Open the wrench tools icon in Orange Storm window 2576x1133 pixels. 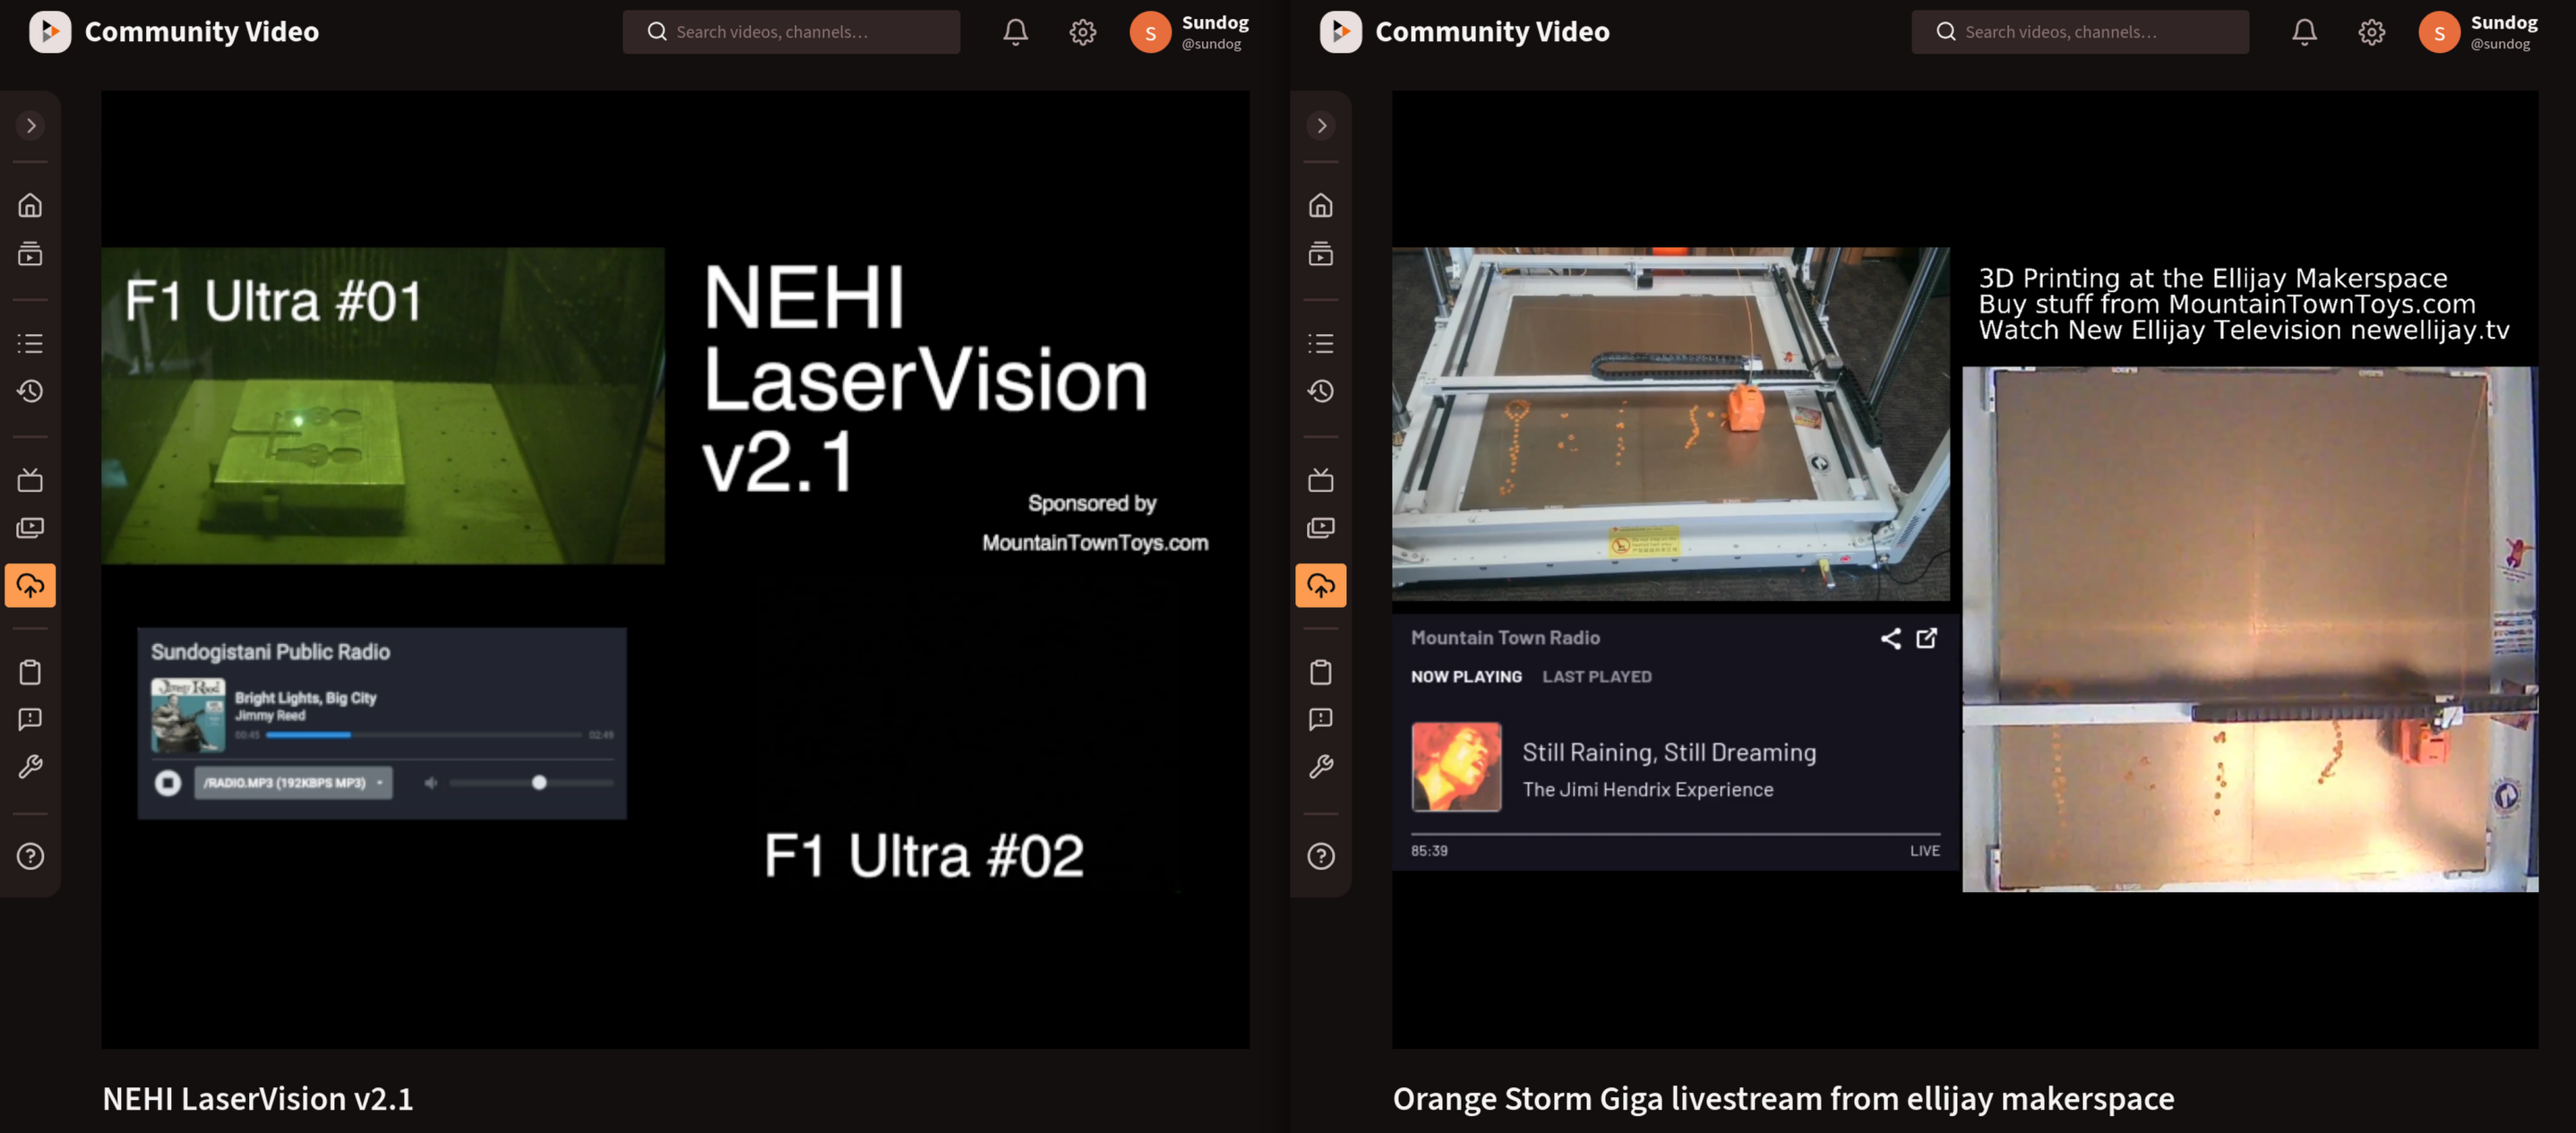point(1321,767)
